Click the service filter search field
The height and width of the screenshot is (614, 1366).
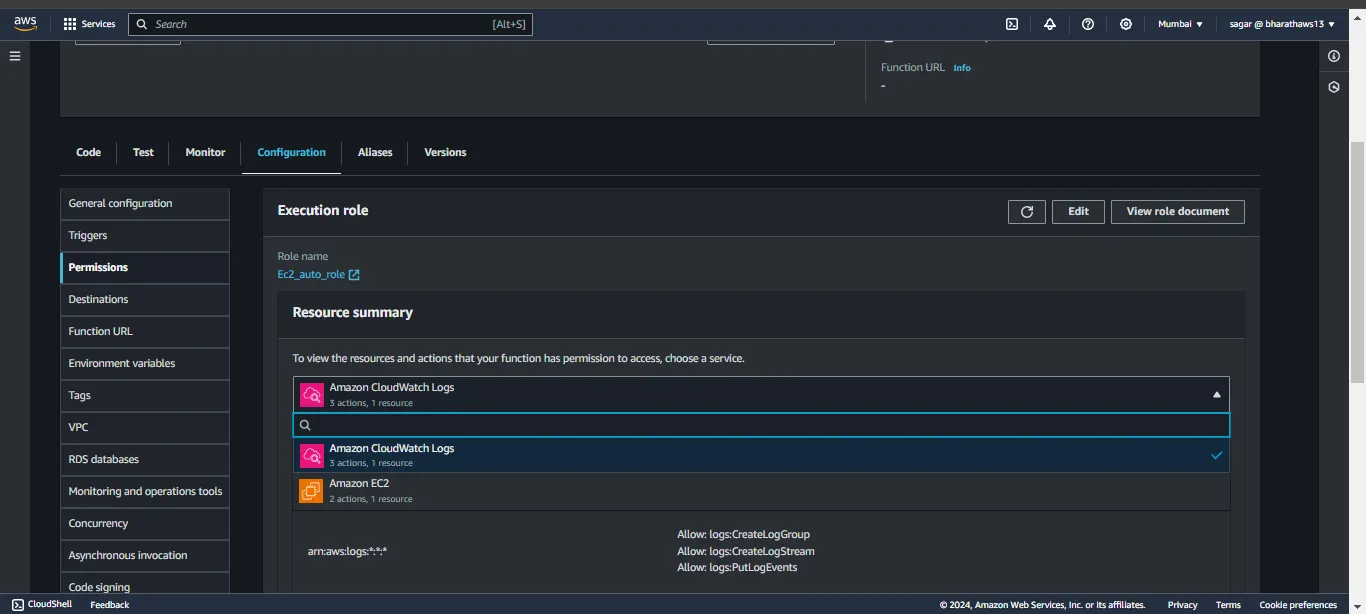[x=761, y=425]
